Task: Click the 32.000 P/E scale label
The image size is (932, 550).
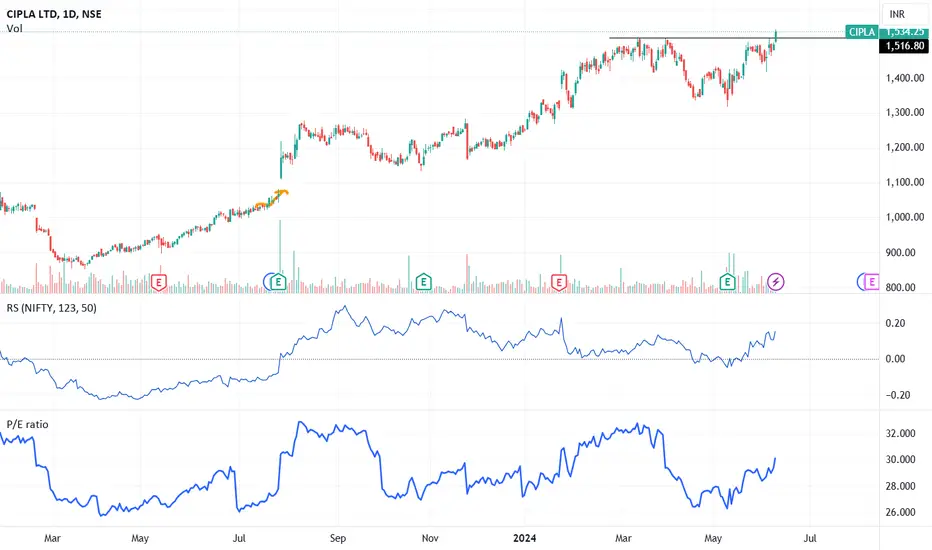Action: pyautogui.click(x=901, y=433)
